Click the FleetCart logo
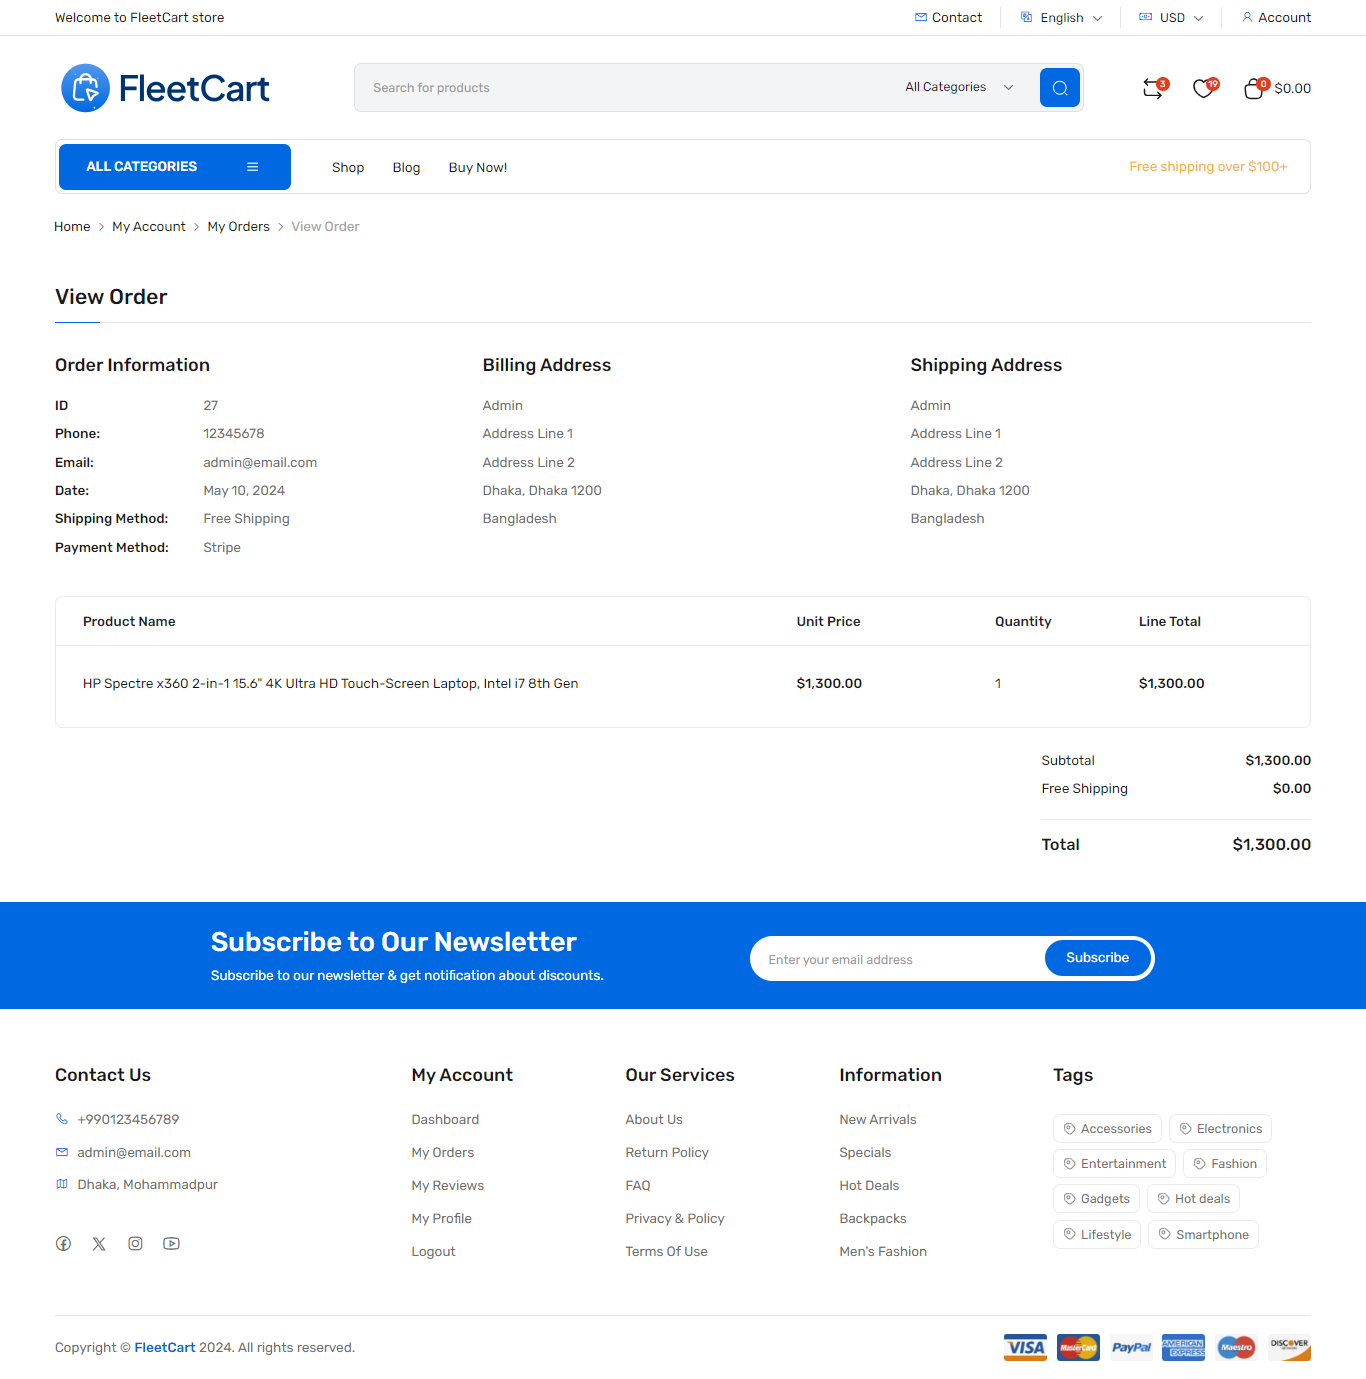The width and height of the screenshot is (1366, 1379). pos(165,88)
